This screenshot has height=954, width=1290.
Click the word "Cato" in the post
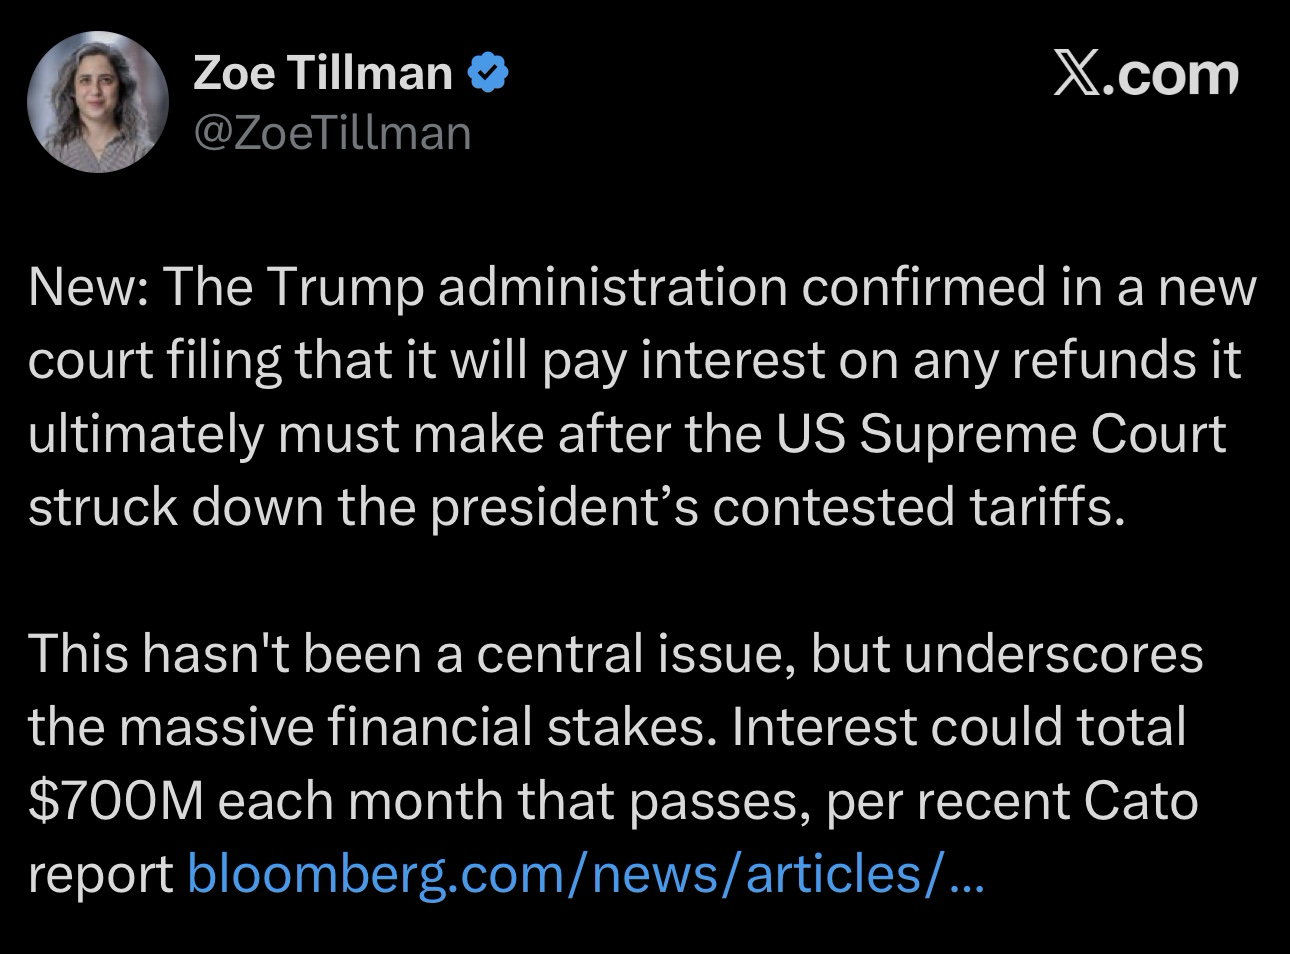click(x=1138, y=801)
